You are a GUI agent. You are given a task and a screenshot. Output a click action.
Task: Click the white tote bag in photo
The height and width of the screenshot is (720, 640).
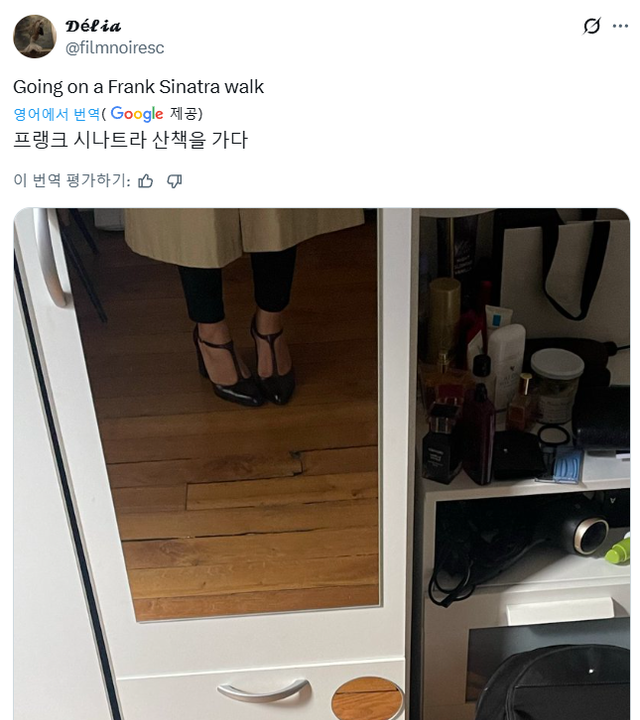pyautogui.click(x=565, y=276)
